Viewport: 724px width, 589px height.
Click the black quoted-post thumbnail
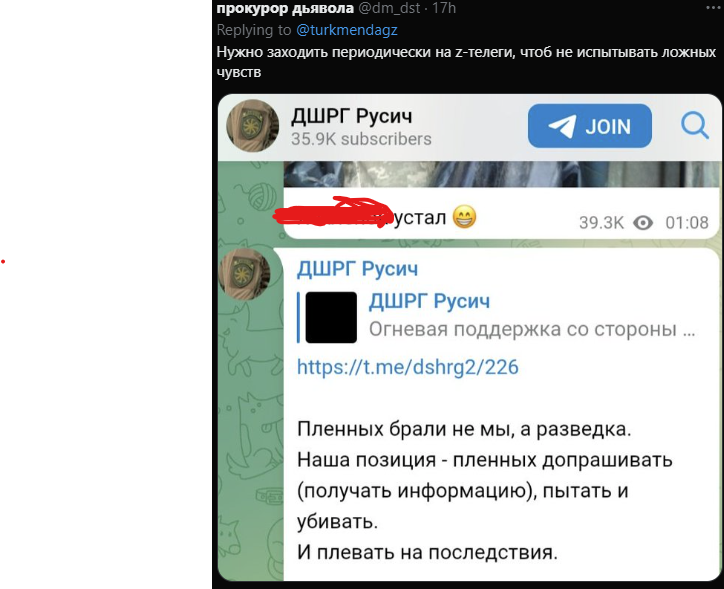(331, 317)
